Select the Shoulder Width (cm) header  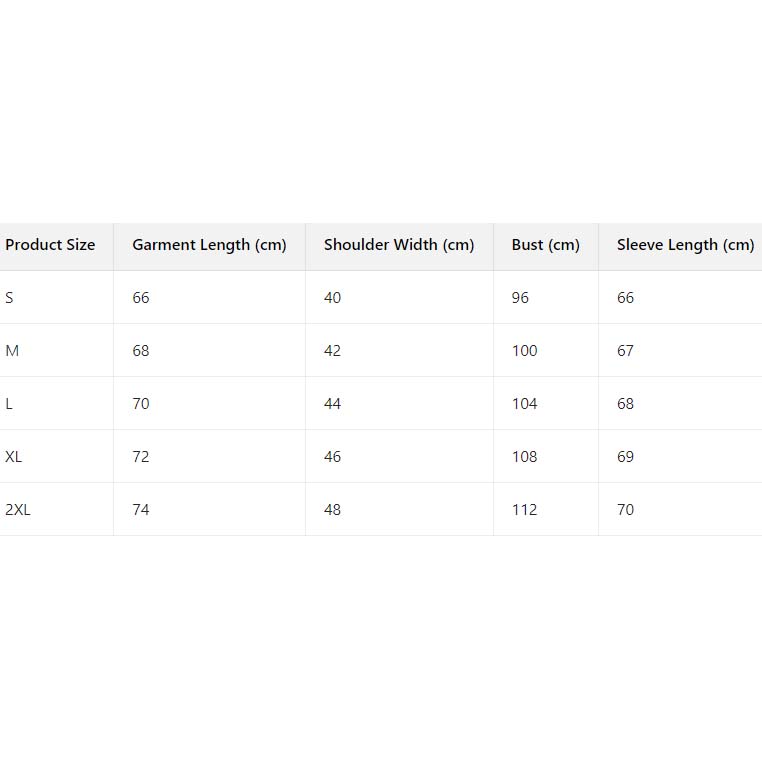tap(399, 245)
